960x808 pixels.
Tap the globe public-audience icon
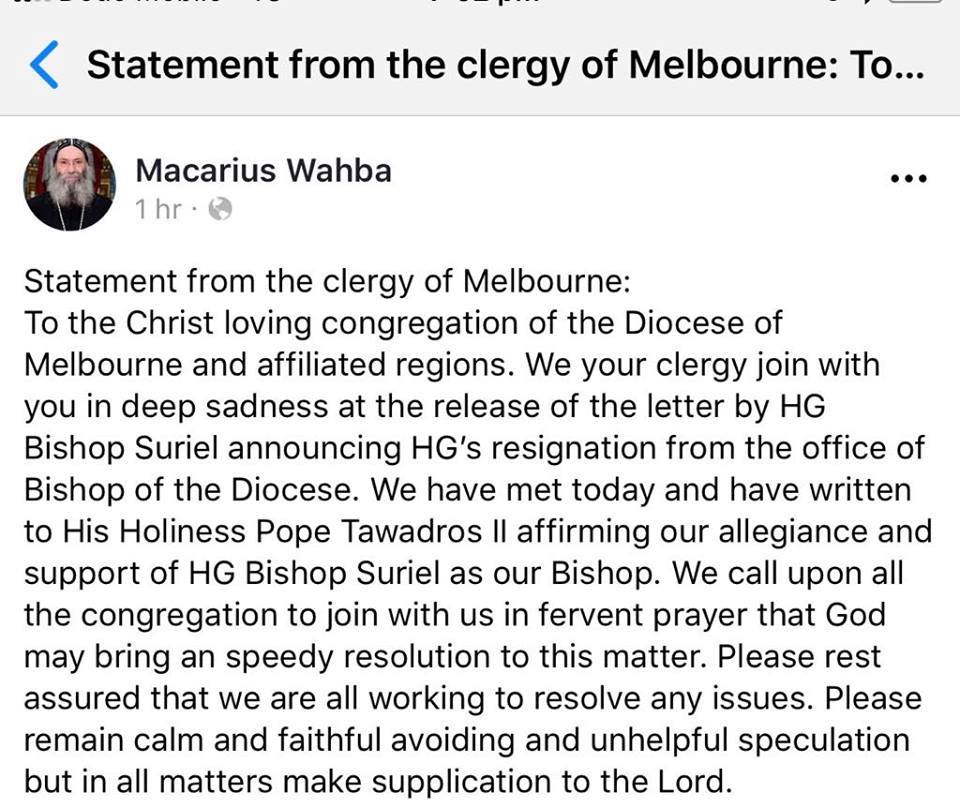pyautogui.click(x=220, y=209)
